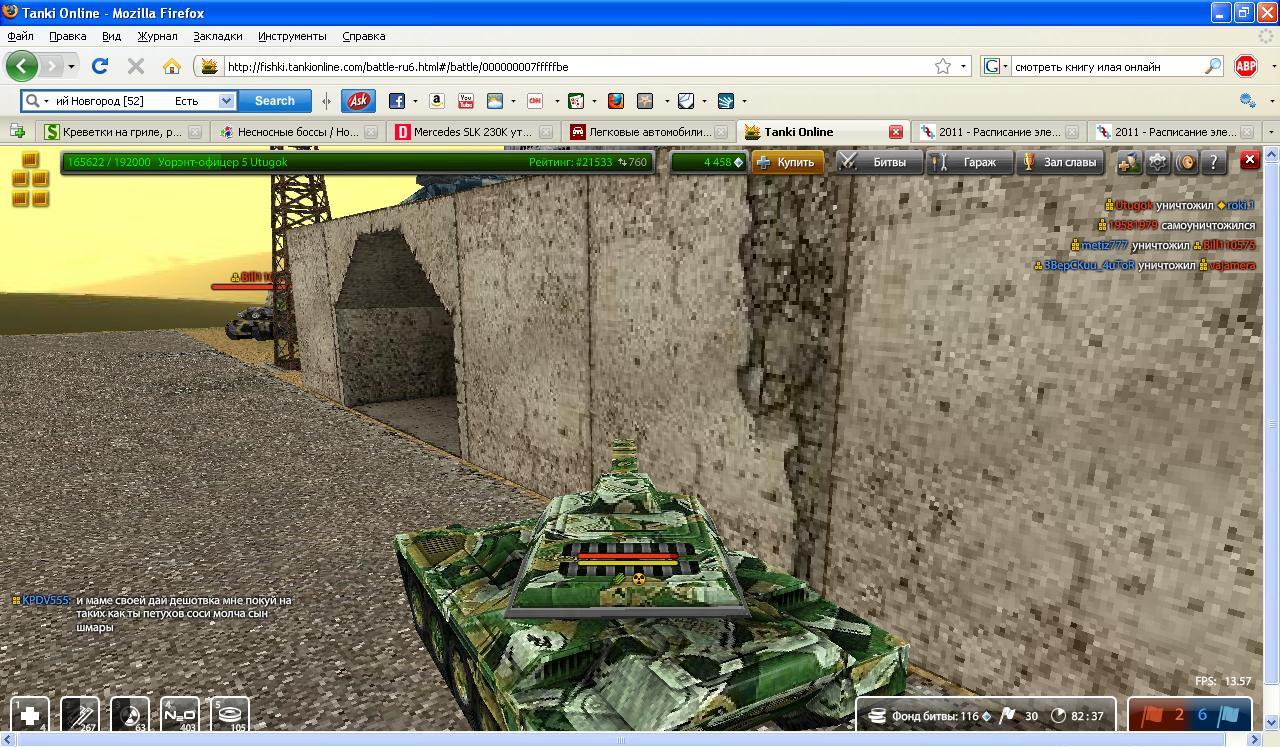Screen dimensions: 1280x747
Task: Open the Adblock Plus ABP icon
Action: tap(1246, 66)
